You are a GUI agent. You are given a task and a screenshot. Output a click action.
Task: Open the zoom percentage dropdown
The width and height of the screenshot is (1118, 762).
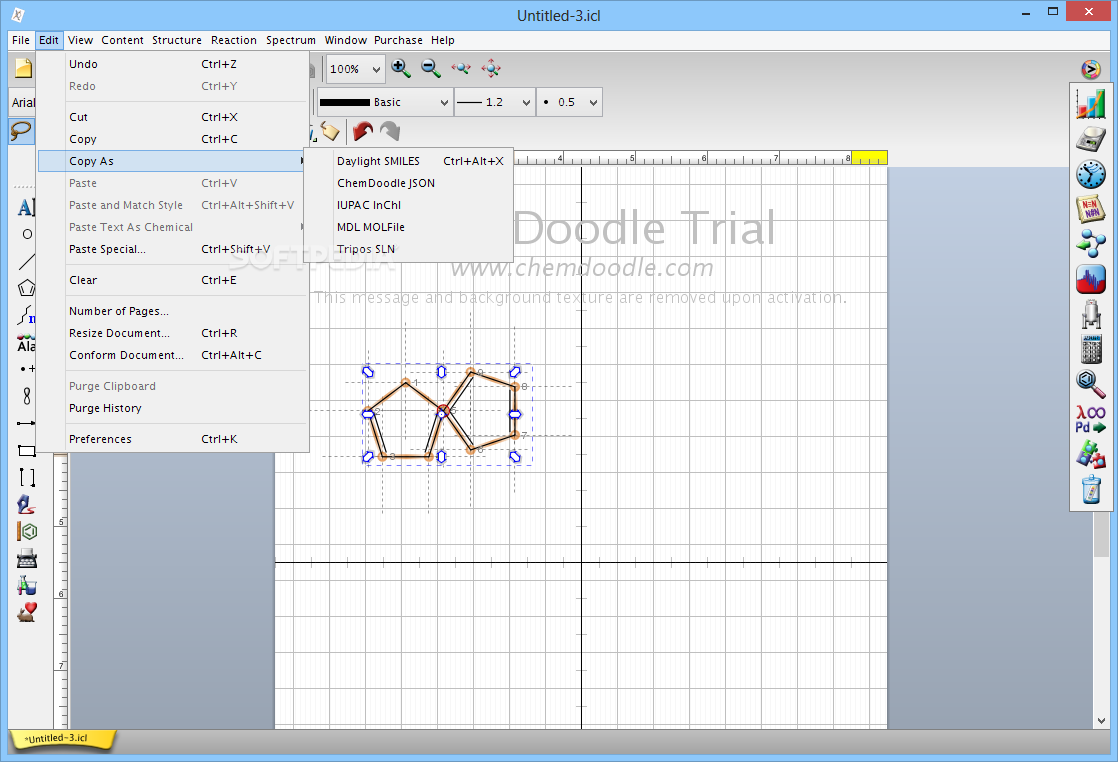(355, 69)
